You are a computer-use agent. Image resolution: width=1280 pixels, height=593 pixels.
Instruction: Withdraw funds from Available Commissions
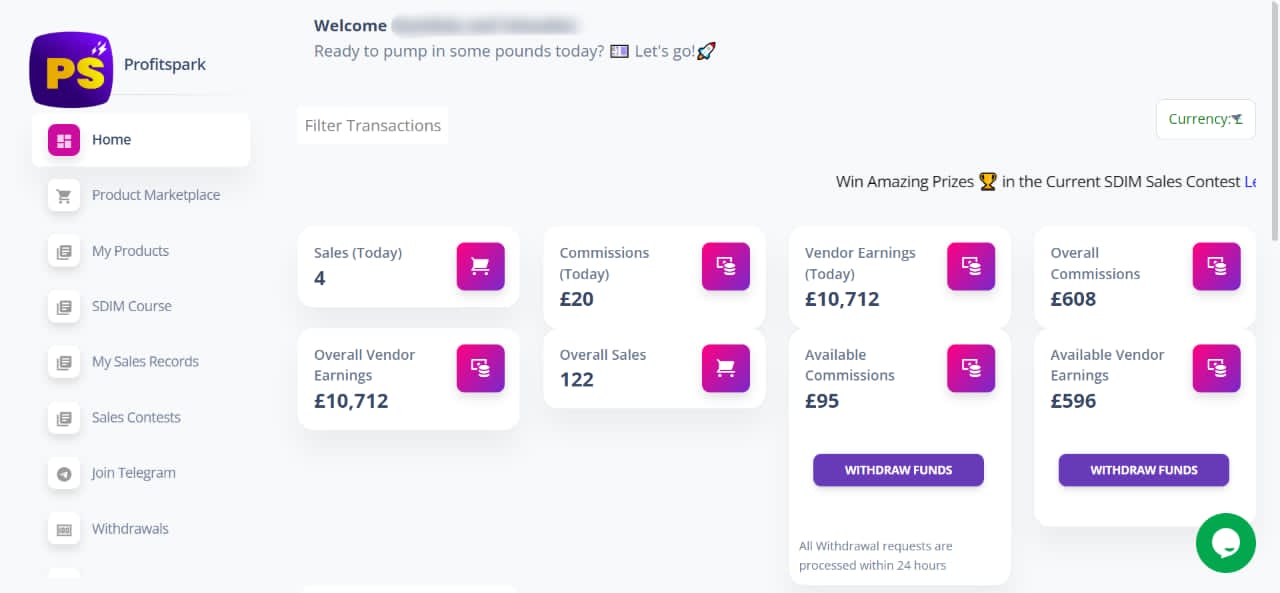click(898, 470)
